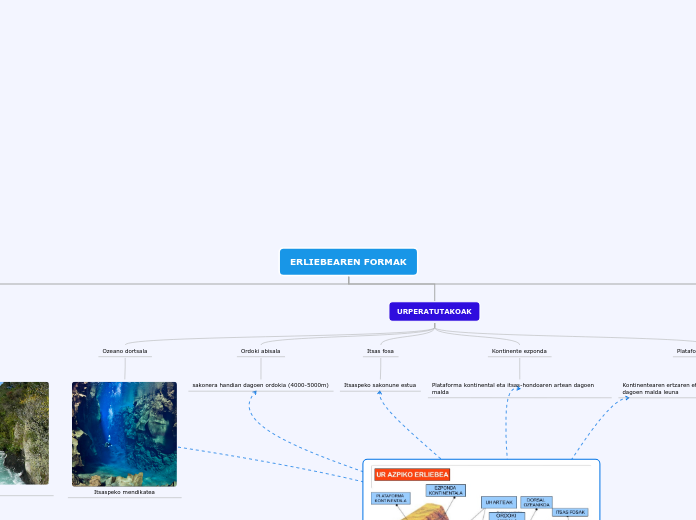Open the coastal cliff photo thumbnail
The image size is (696, 520).
tap(24, 433)
